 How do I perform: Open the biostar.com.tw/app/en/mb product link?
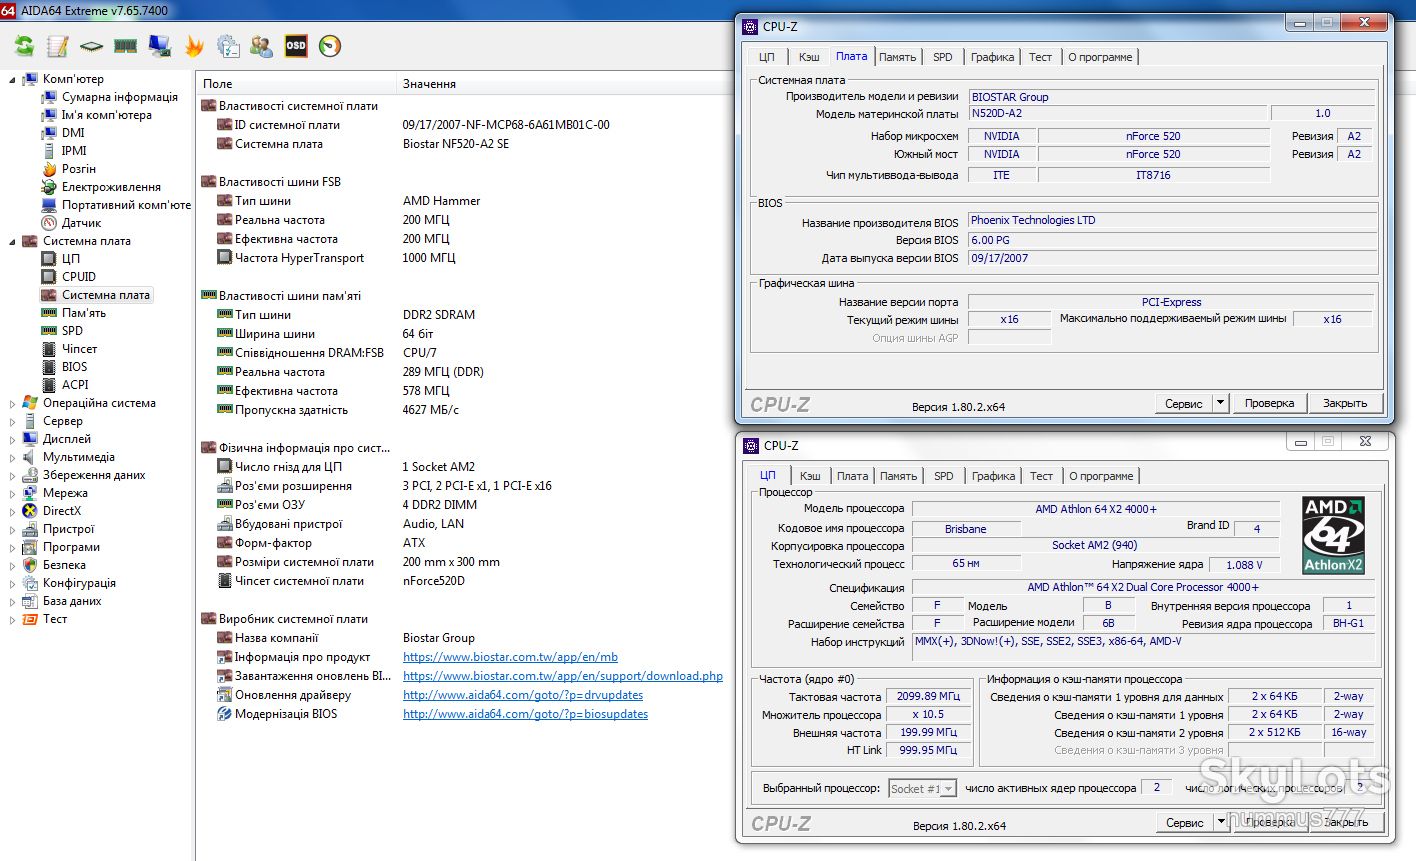tap(510, 657)
